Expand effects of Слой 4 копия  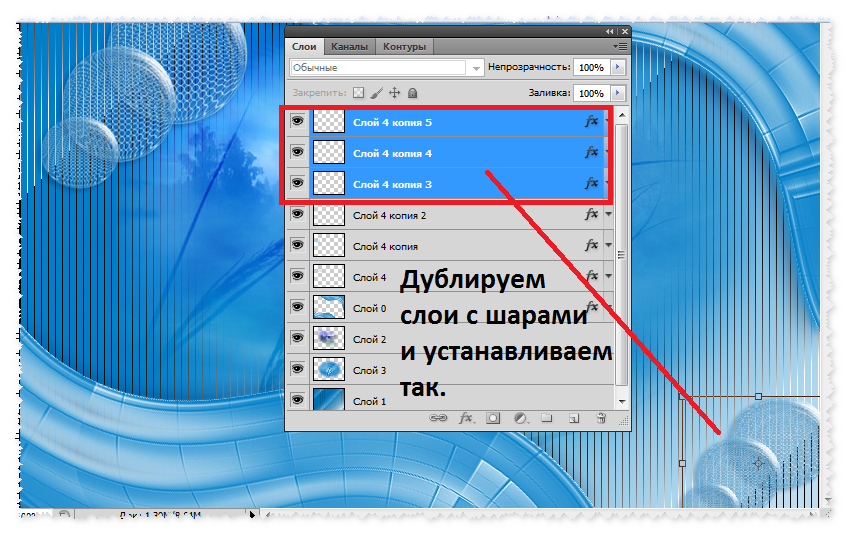coord(608,245)
